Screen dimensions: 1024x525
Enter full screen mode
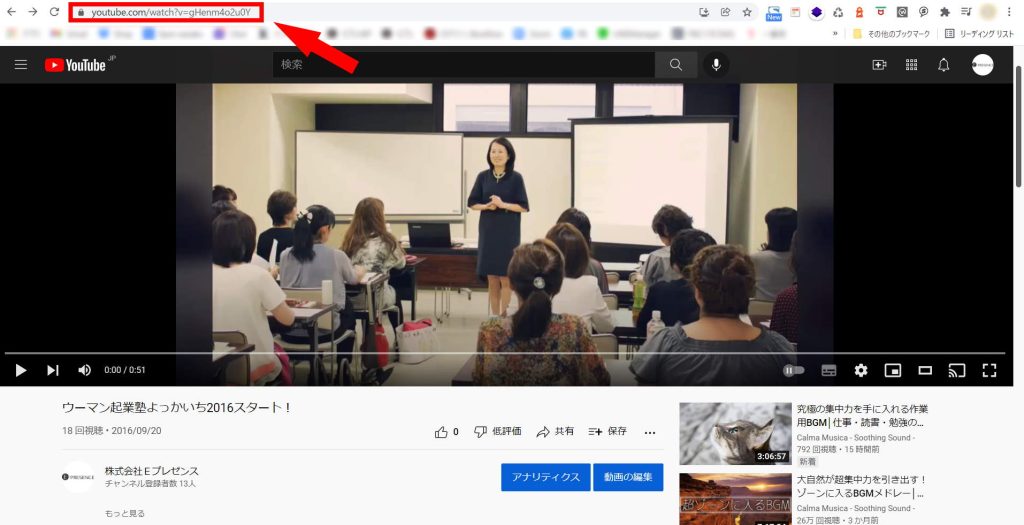(989, 370)
